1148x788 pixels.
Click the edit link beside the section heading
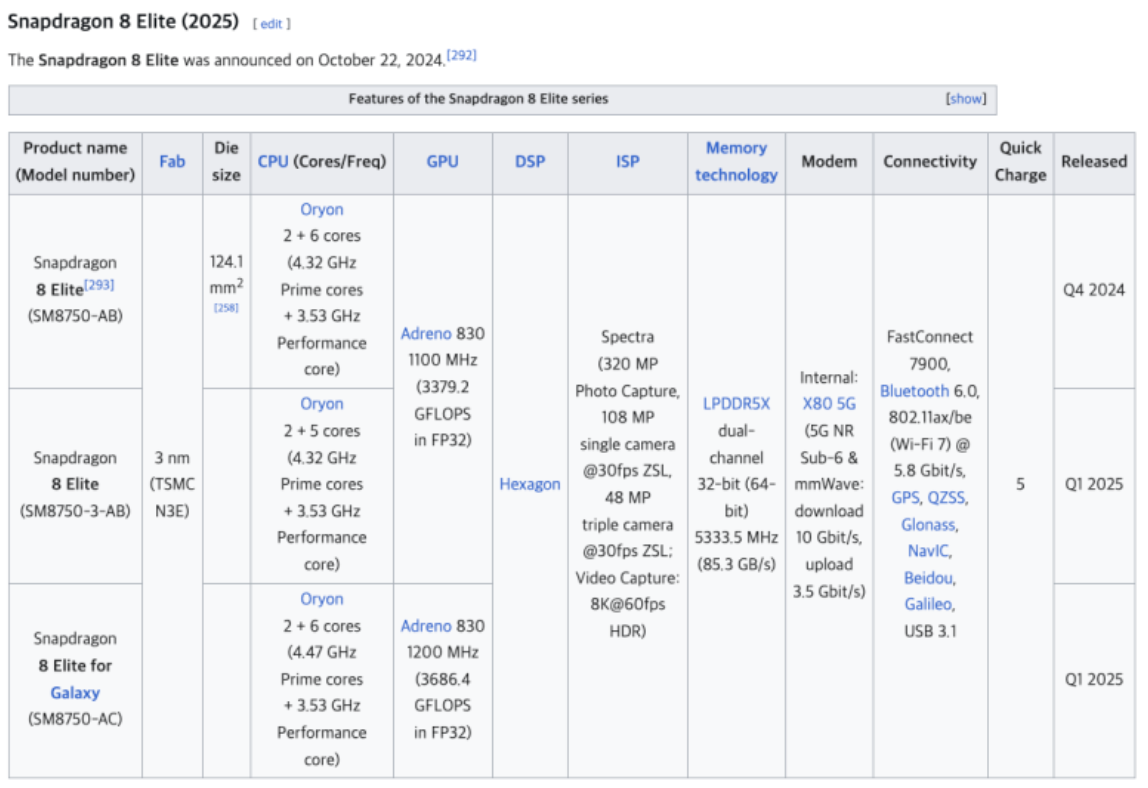272,23
